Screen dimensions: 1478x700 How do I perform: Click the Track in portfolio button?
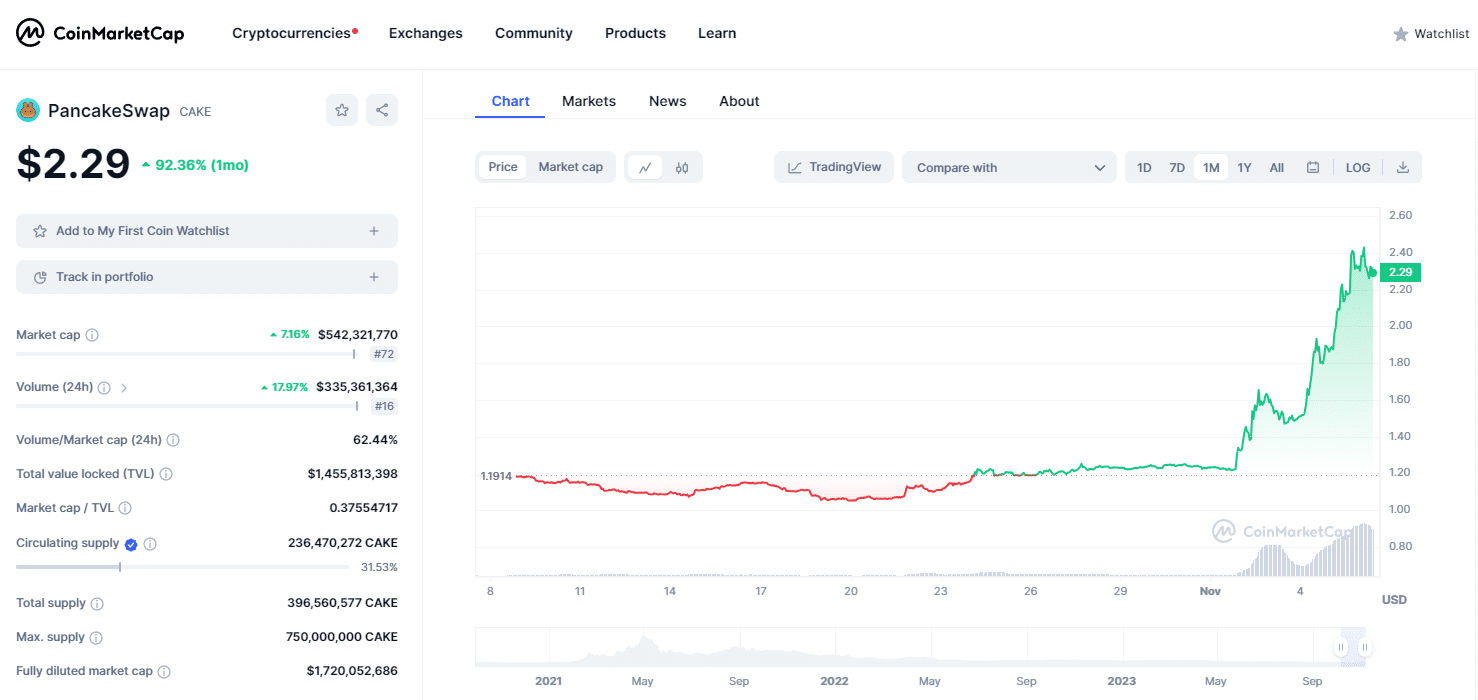[207, 277]
